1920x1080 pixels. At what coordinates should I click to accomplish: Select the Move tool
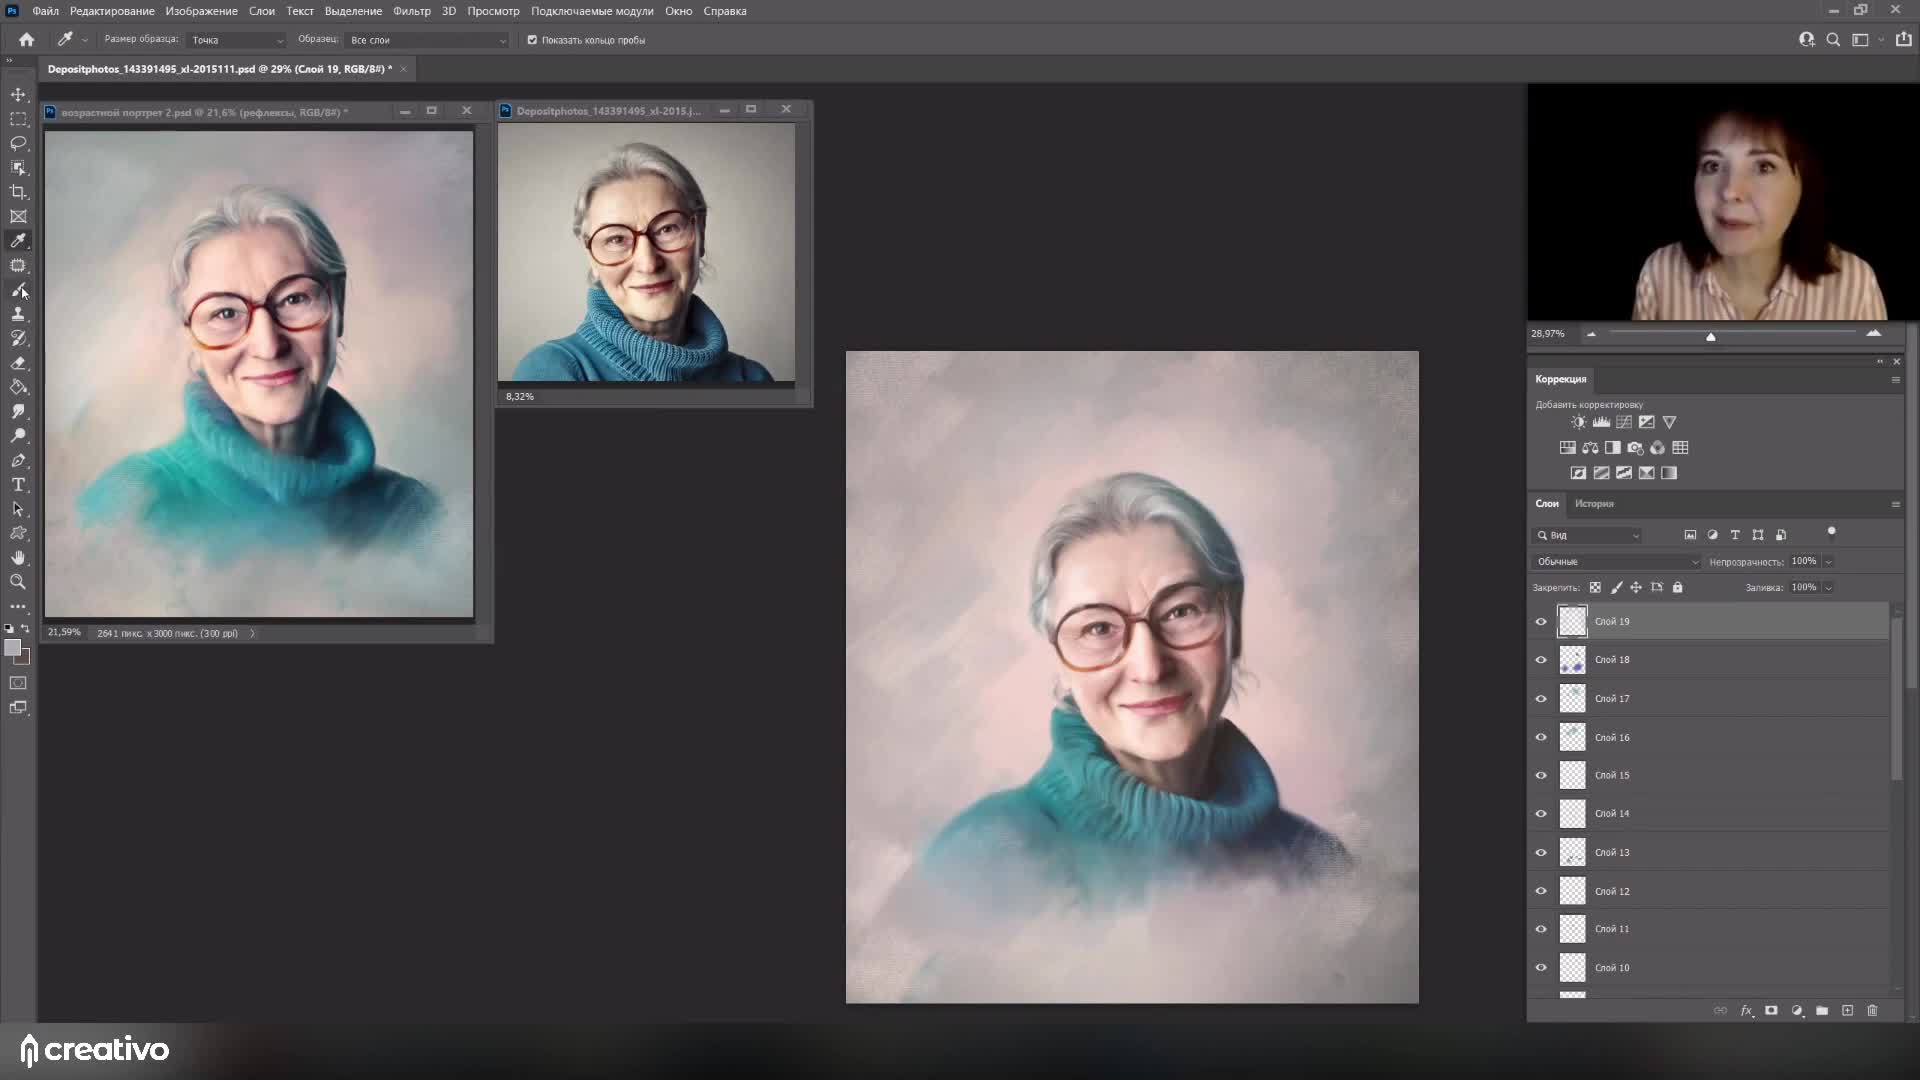point(18,94)
